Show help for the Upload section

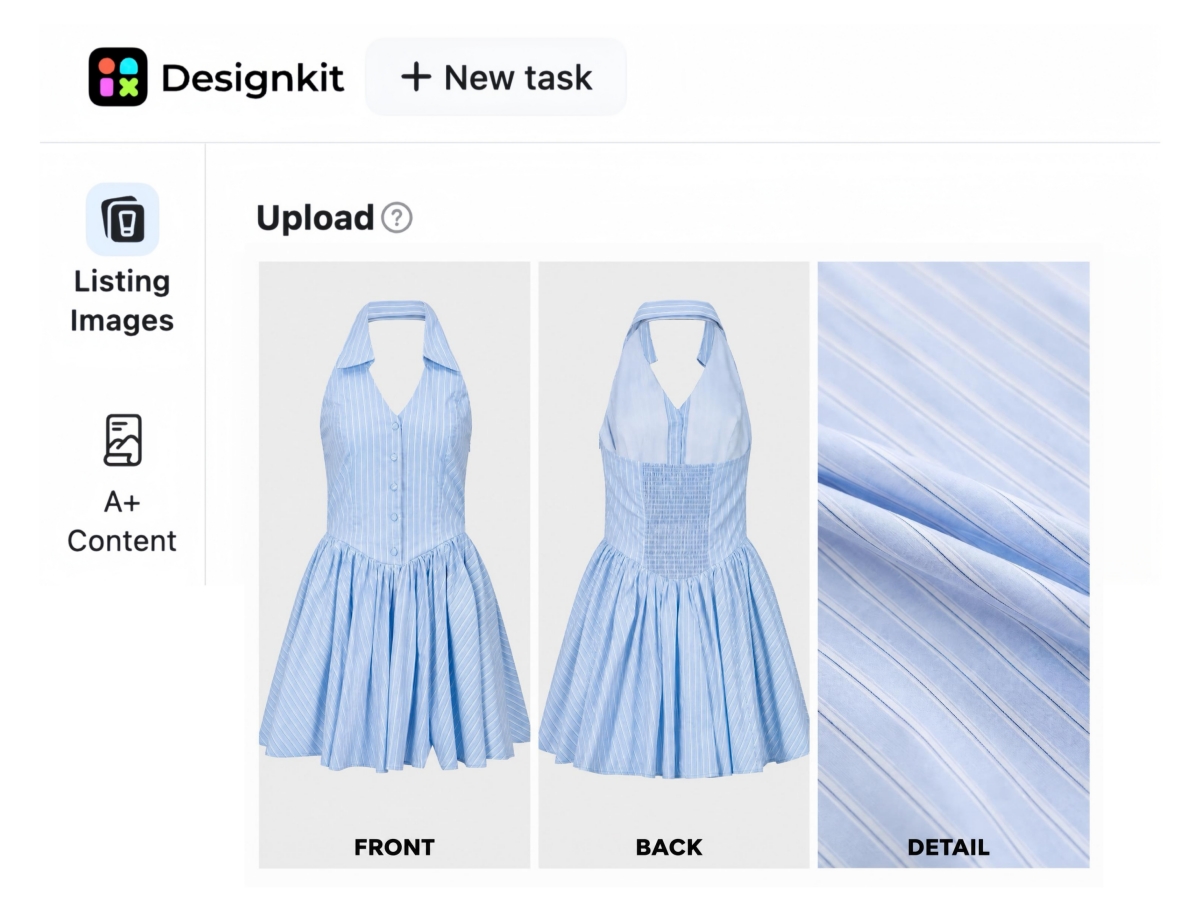pos(397,217)
